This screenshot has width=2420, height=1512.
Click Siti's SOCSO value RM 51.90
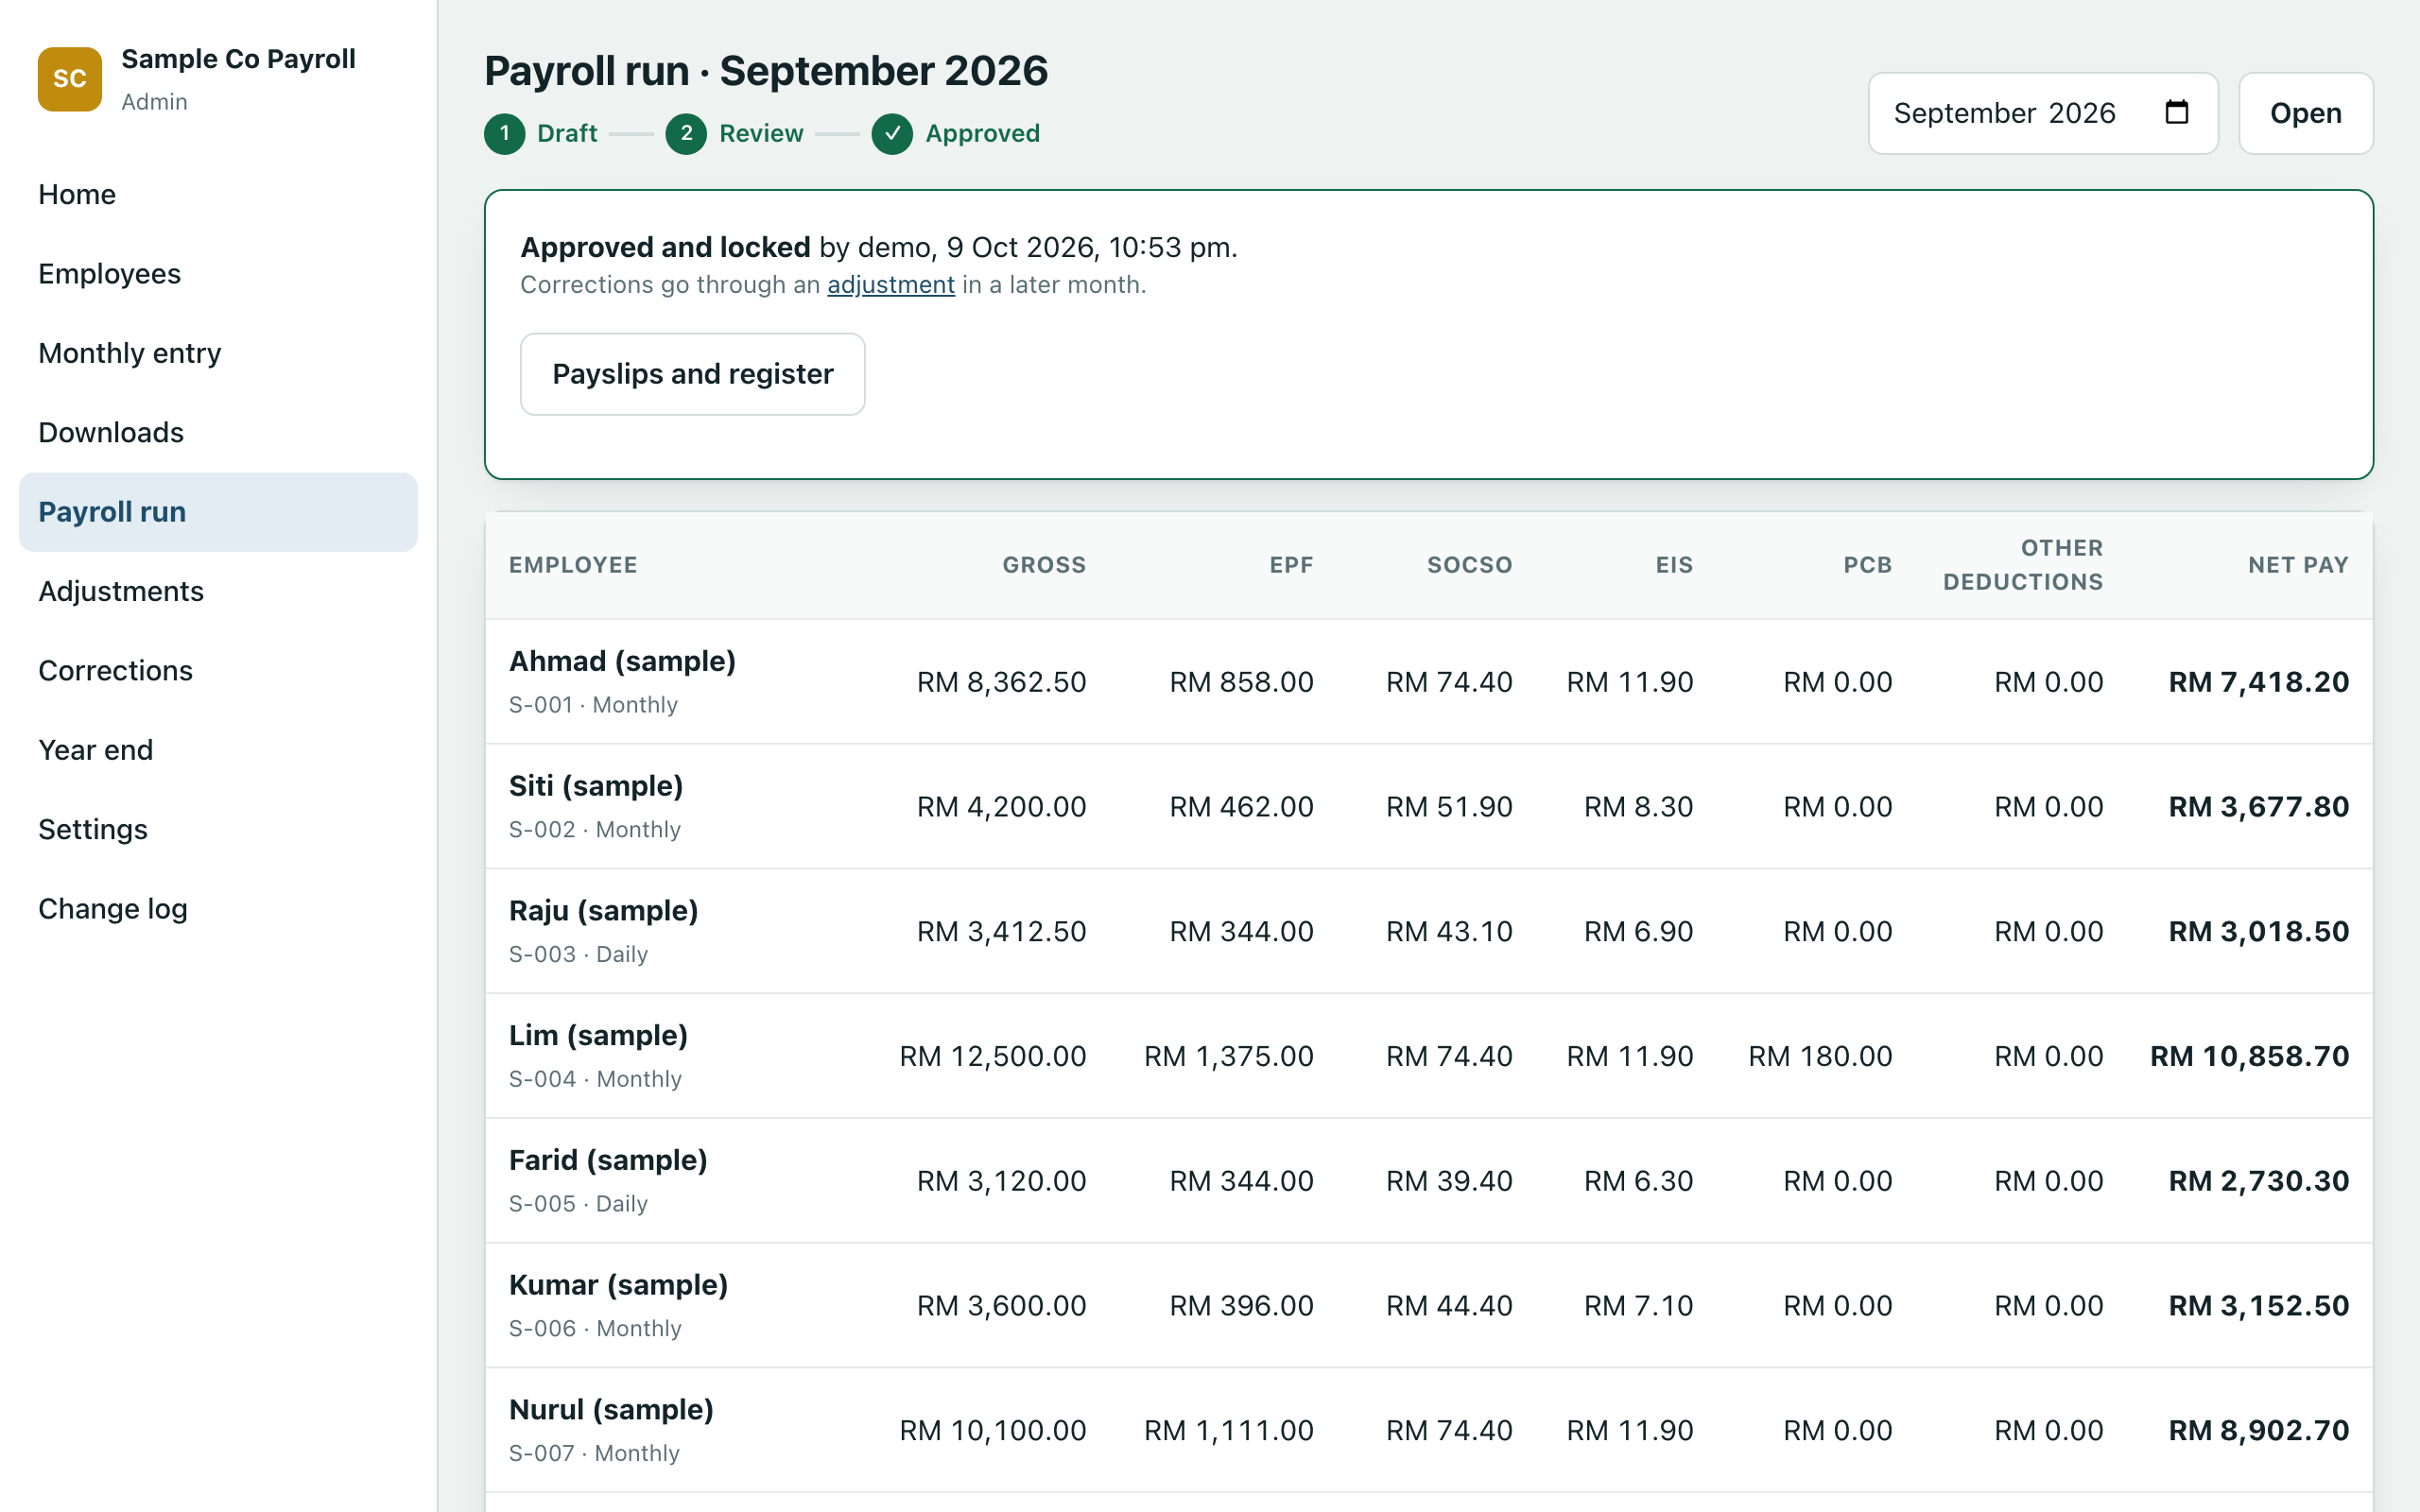(x=1449, y=807)
